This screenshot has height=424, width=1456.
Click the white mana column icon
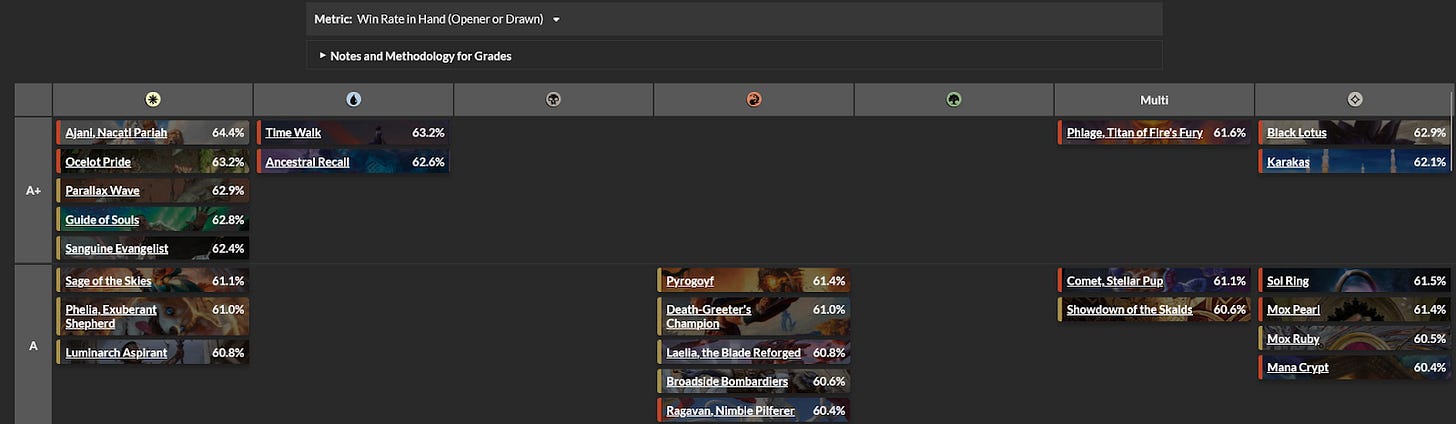click(x=153, y=100)
